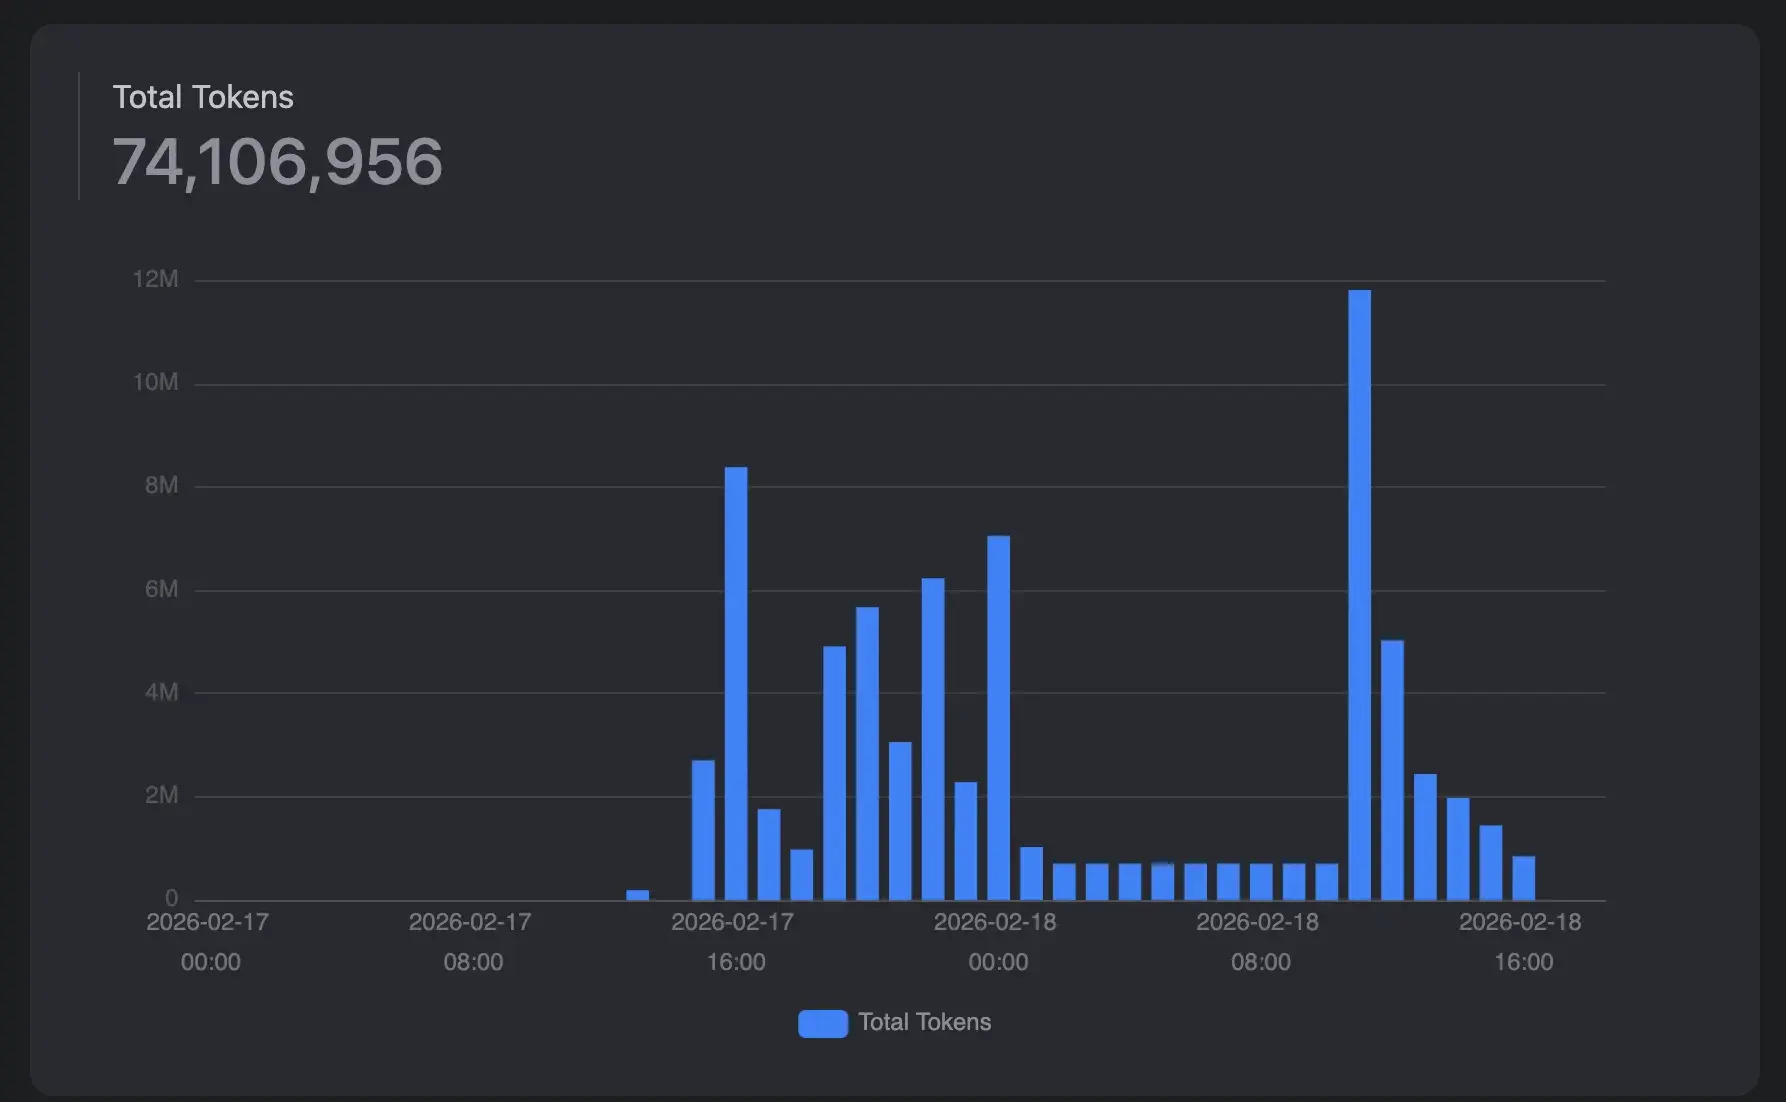Select the last bar at Feb 18 16:00
This screenshot has height=1102, width=1786.
pos(1523,878)
